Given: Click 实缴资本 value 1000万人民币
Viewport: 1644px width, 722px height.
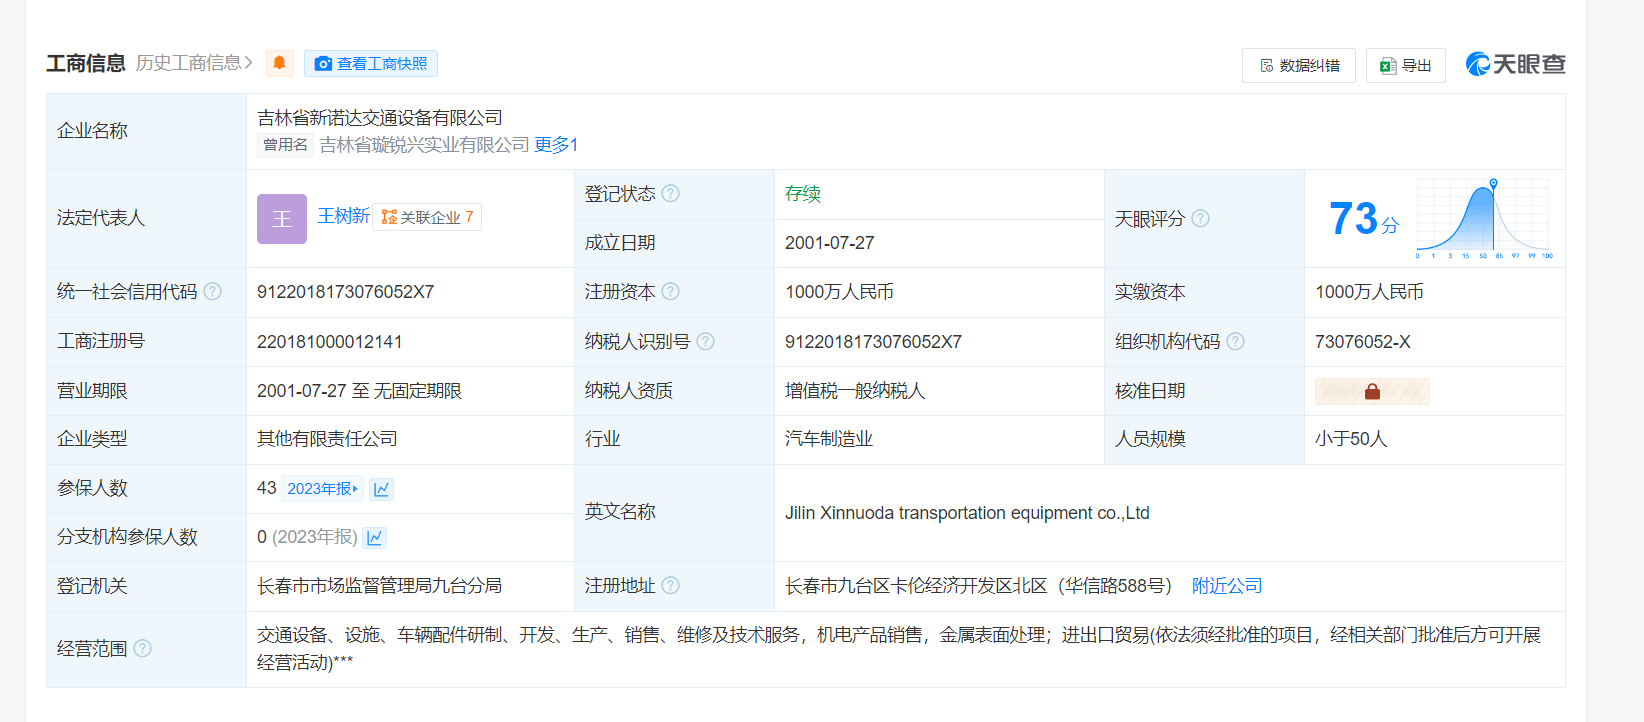Looking at the screenshot, I should pos(1369,292).
